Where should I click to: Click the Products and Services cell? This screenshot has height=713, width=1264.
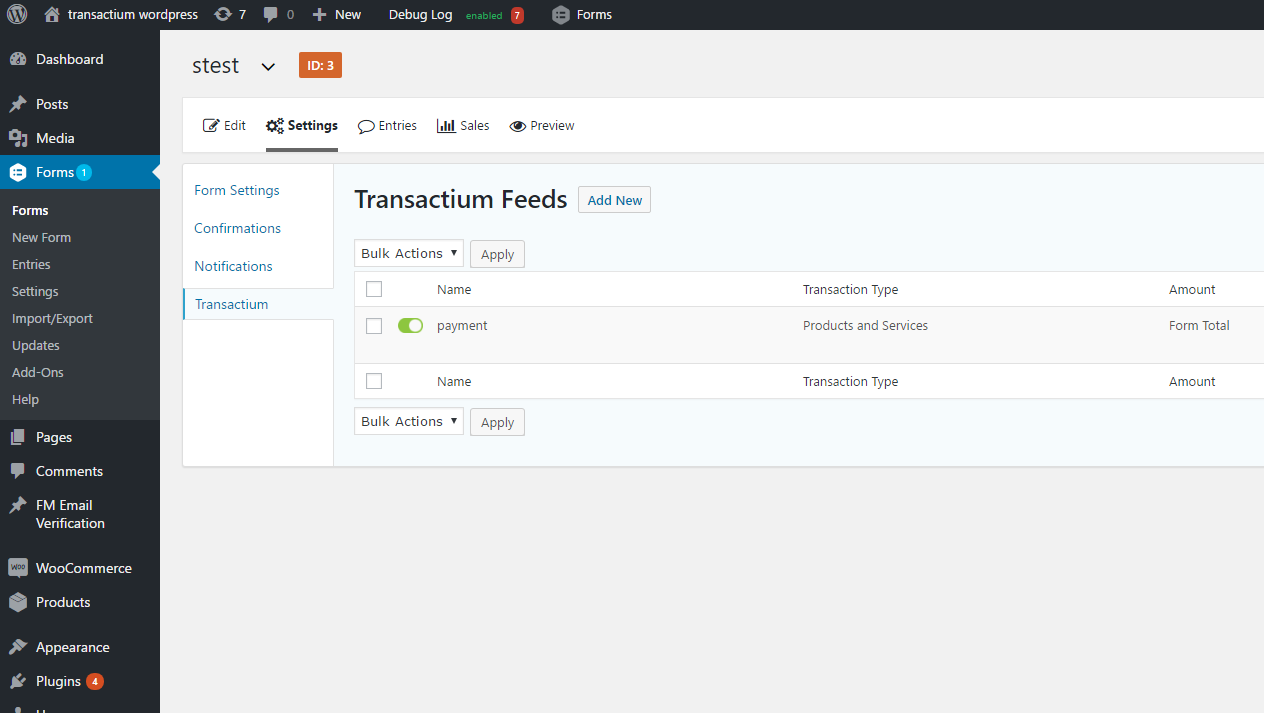[x=865, y=326]
